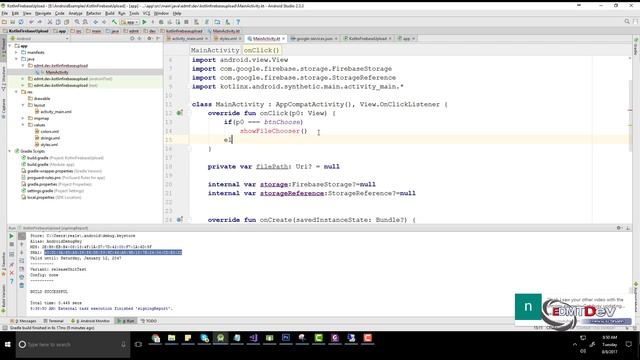The width and height of the screenshot is (640, 360).
Task: Open the Photoshop icon in the taskbar
Action: [x=286, y=338]
